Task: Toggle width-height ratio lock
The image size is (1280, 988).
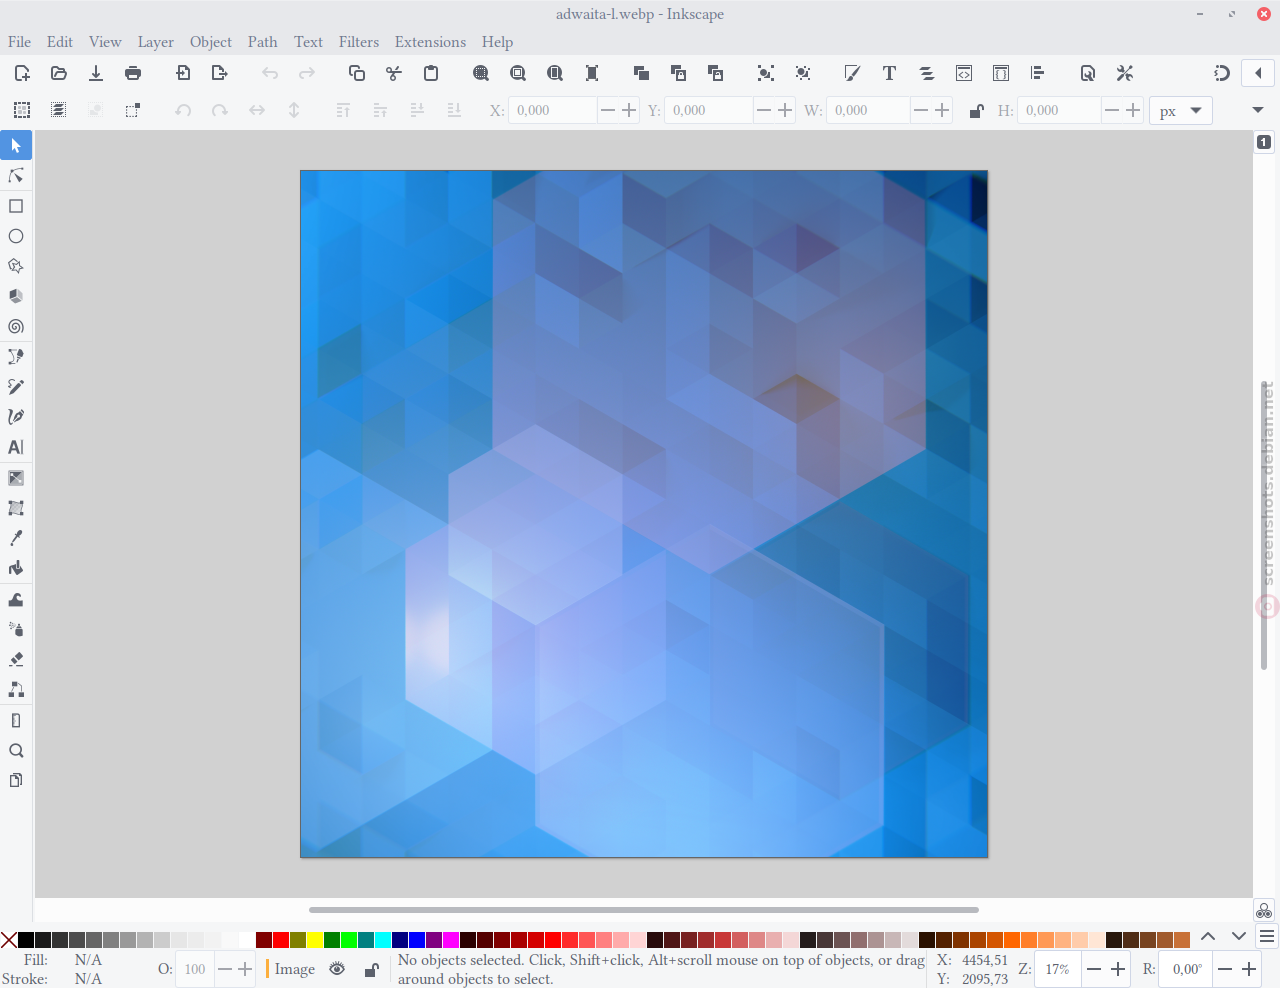Action: point(976,111)
